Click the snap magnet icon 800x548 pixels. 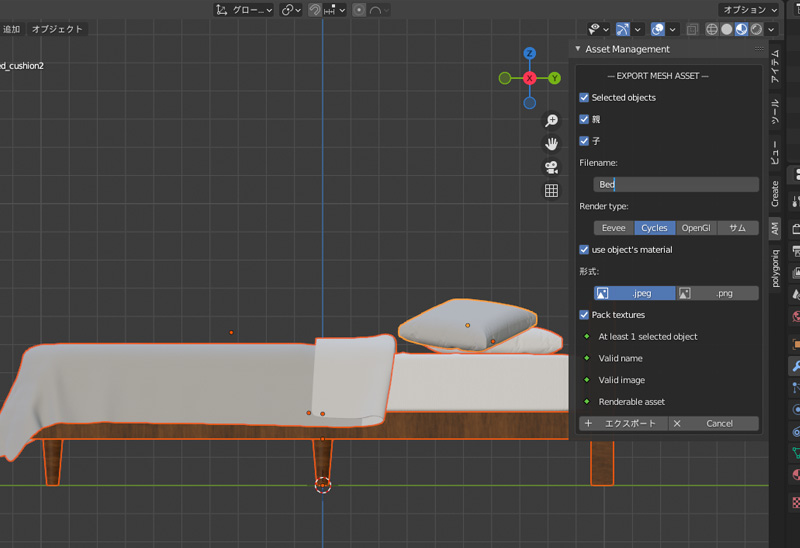(314, 10)
